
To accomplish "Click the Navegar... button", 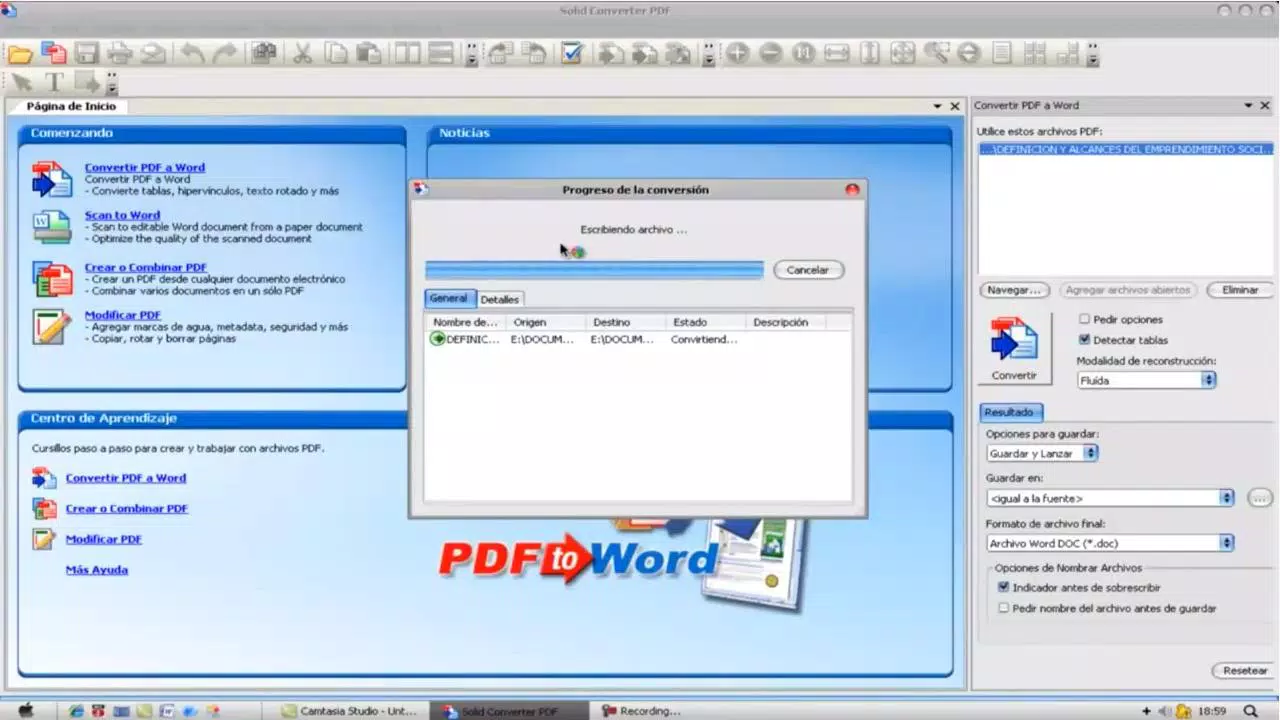I will point(1015,290).
